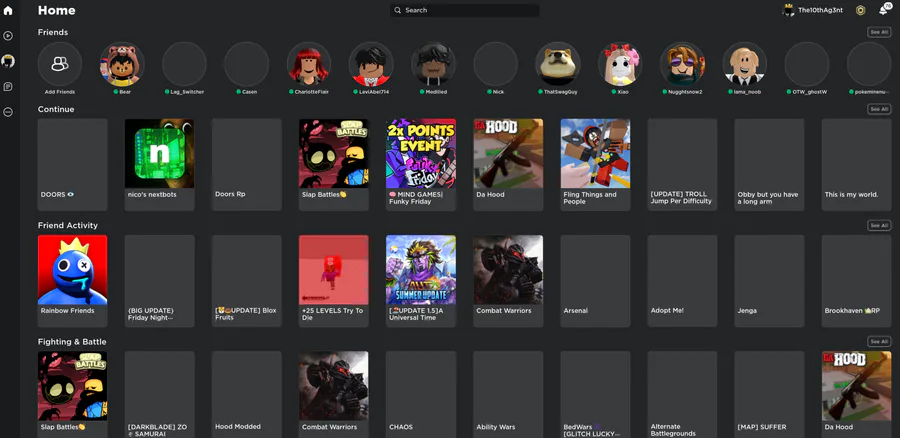Open Blox Fruits game card
900x438 pixels.
pyautogui.click(x=247, y=281)
